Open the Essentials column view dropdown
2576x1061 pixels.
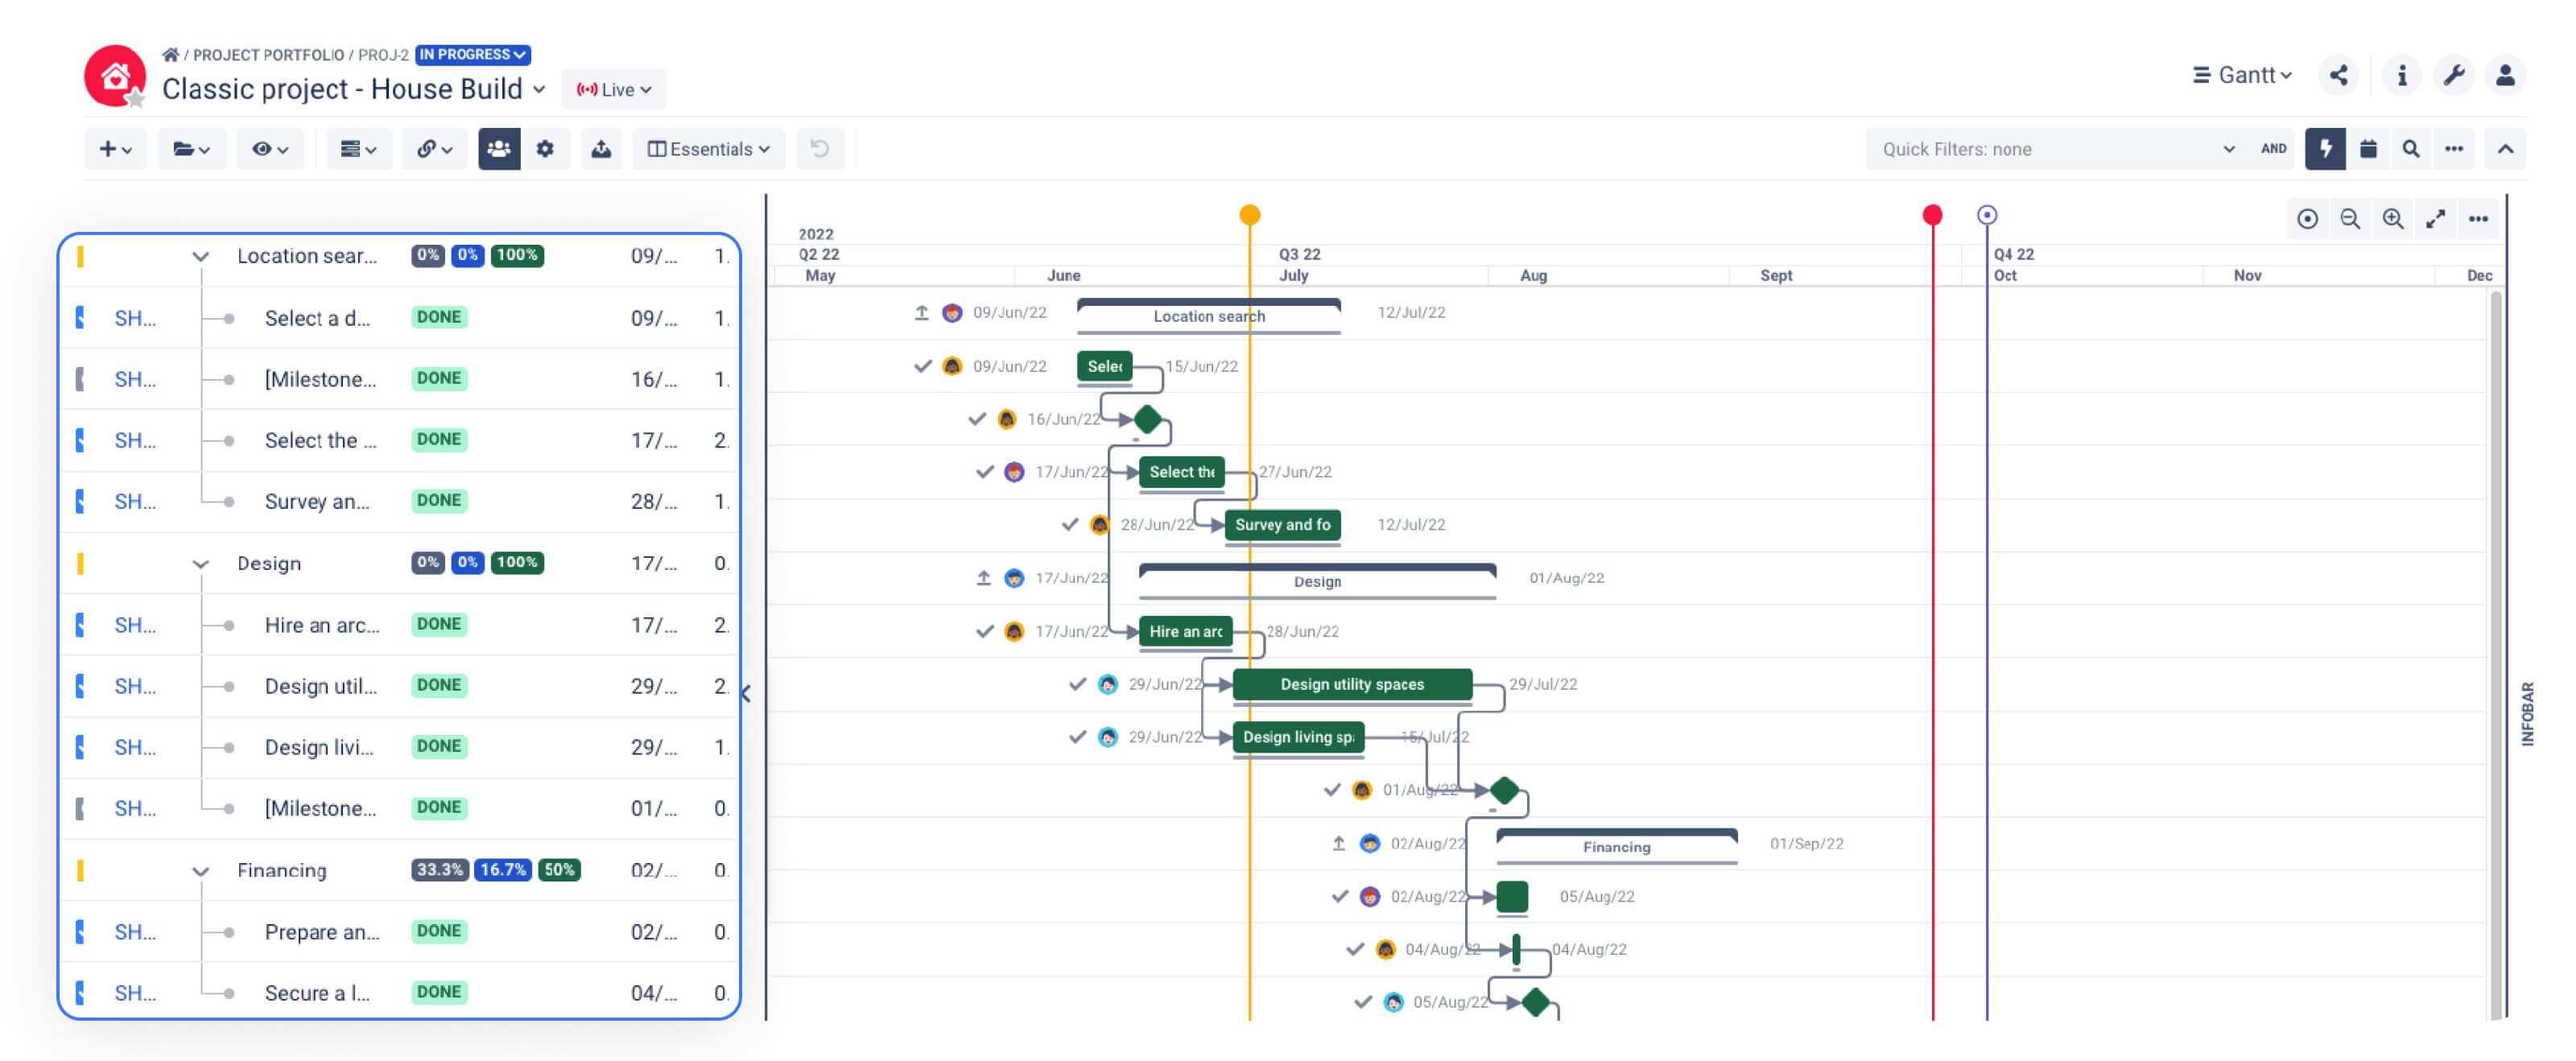(709, 149)
